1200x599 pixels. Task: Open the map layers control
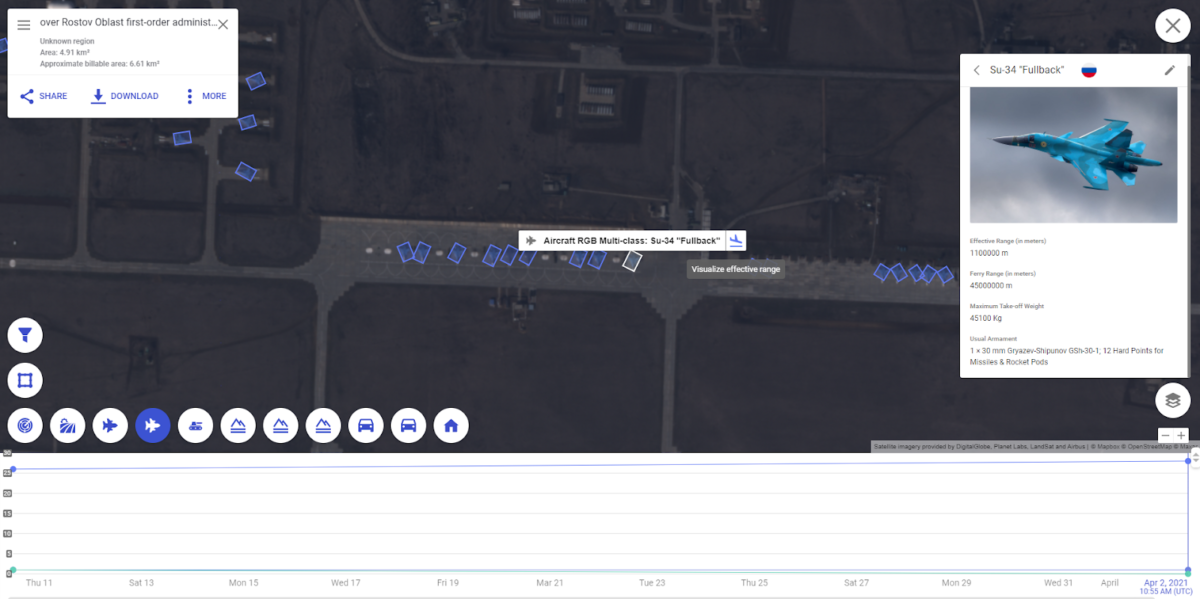[1172, 399]
